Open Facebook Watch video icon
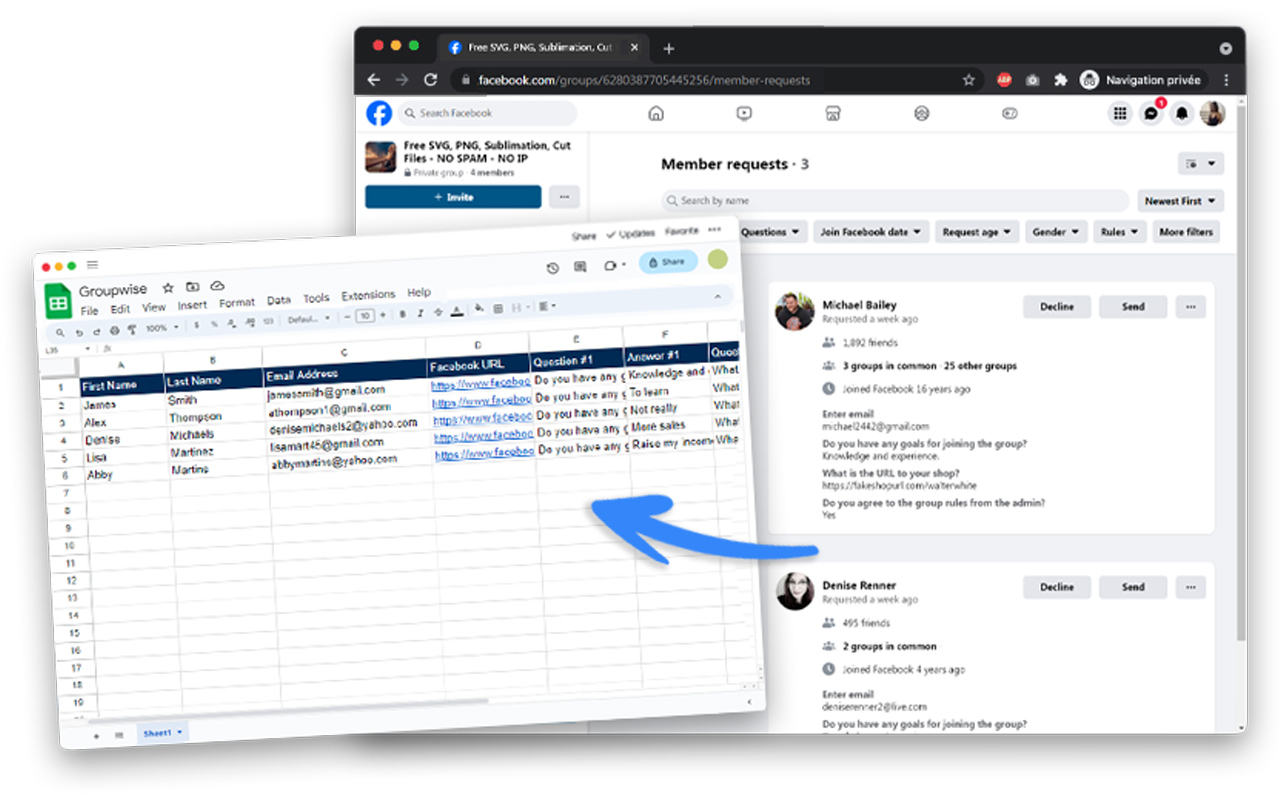The height and width of the screenshot is (800, 1280). [744, 113]
